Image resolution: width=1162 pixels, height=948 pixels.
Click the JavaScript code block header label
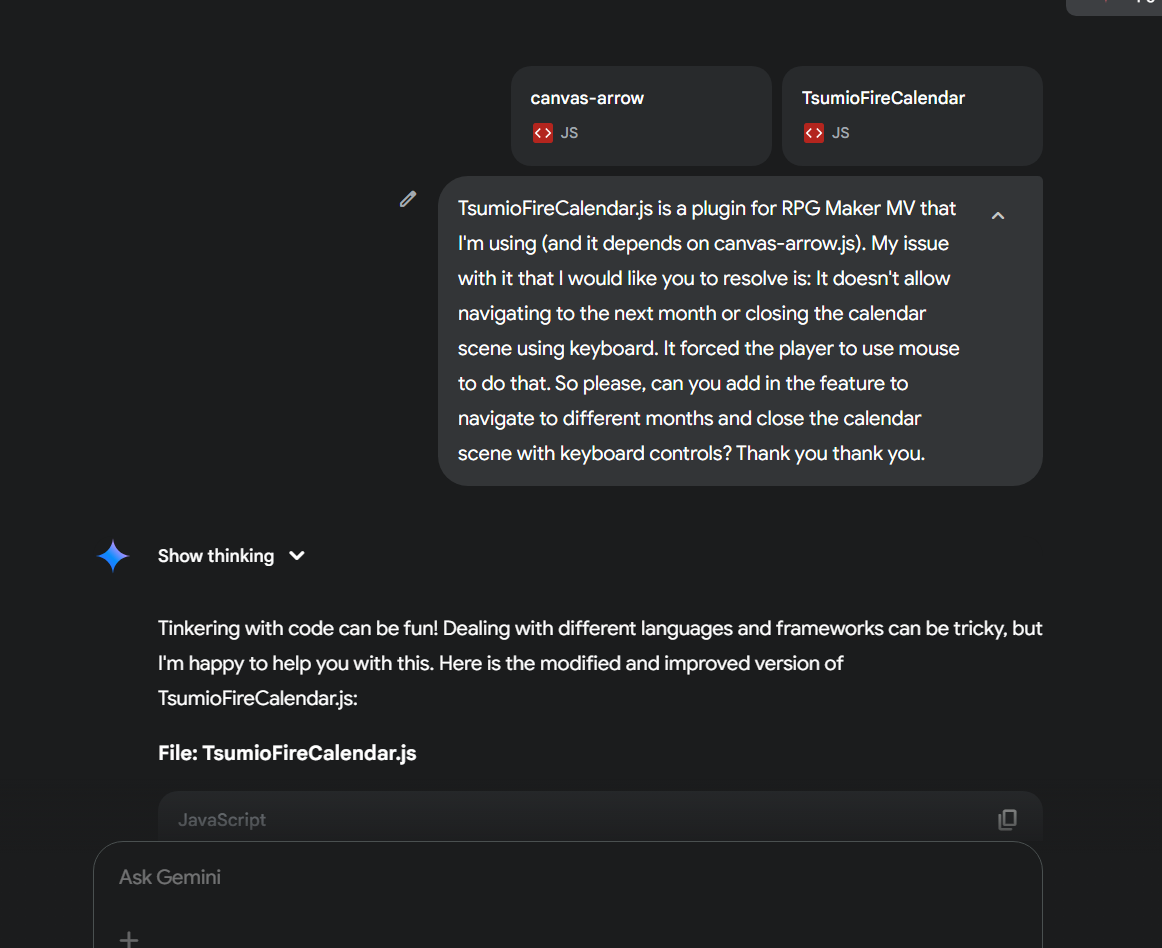click(x=222, y=820)
